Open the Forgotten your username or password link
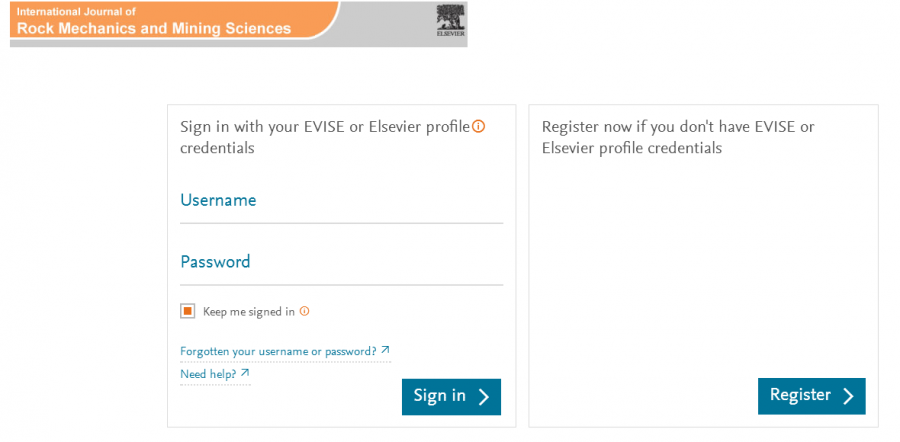The image size is (900, 442). [x=278, y=351]
